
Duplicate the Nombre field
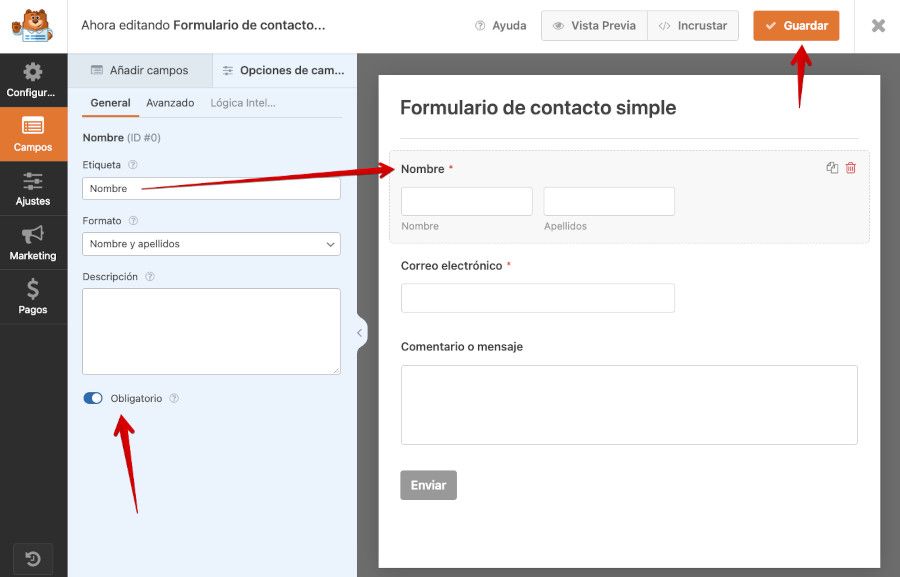832,168
